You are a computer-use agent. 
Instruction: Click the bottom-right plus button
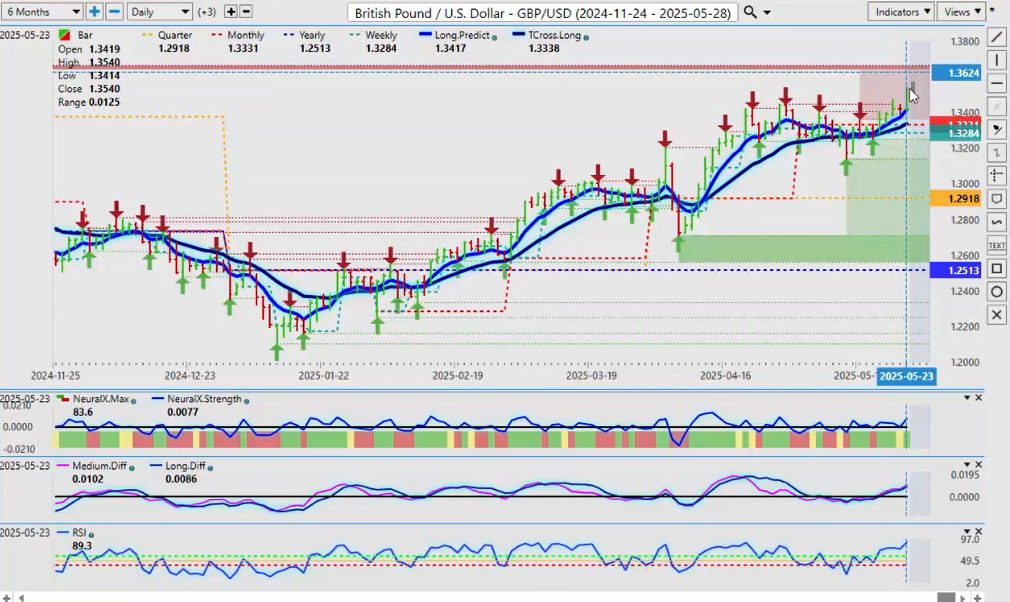(x=978, y=597)
